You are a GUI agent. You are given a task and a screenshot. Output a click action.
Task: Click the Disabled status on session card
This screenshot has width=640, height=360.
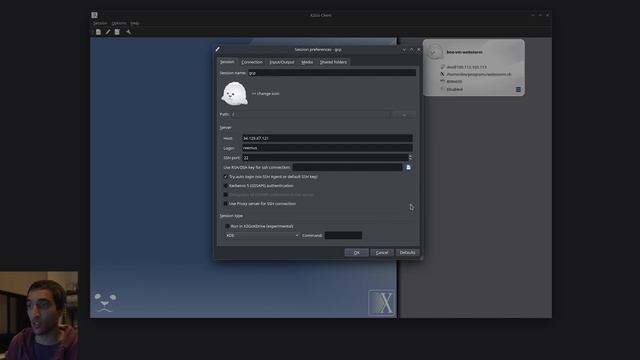pyautogui.click(x=454, y=89)
